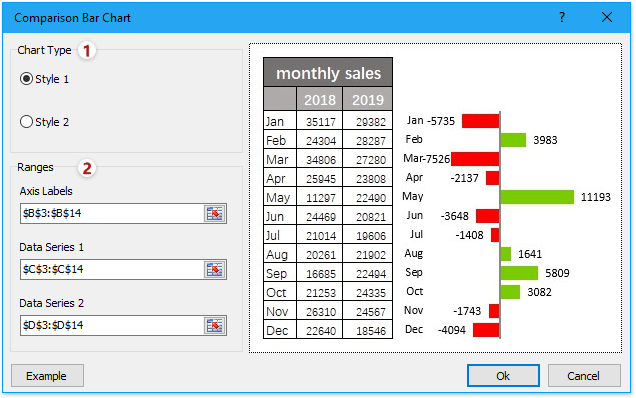636x398 pixels.
Task: Click the 2018 column header
Action: tap(320, 99)
